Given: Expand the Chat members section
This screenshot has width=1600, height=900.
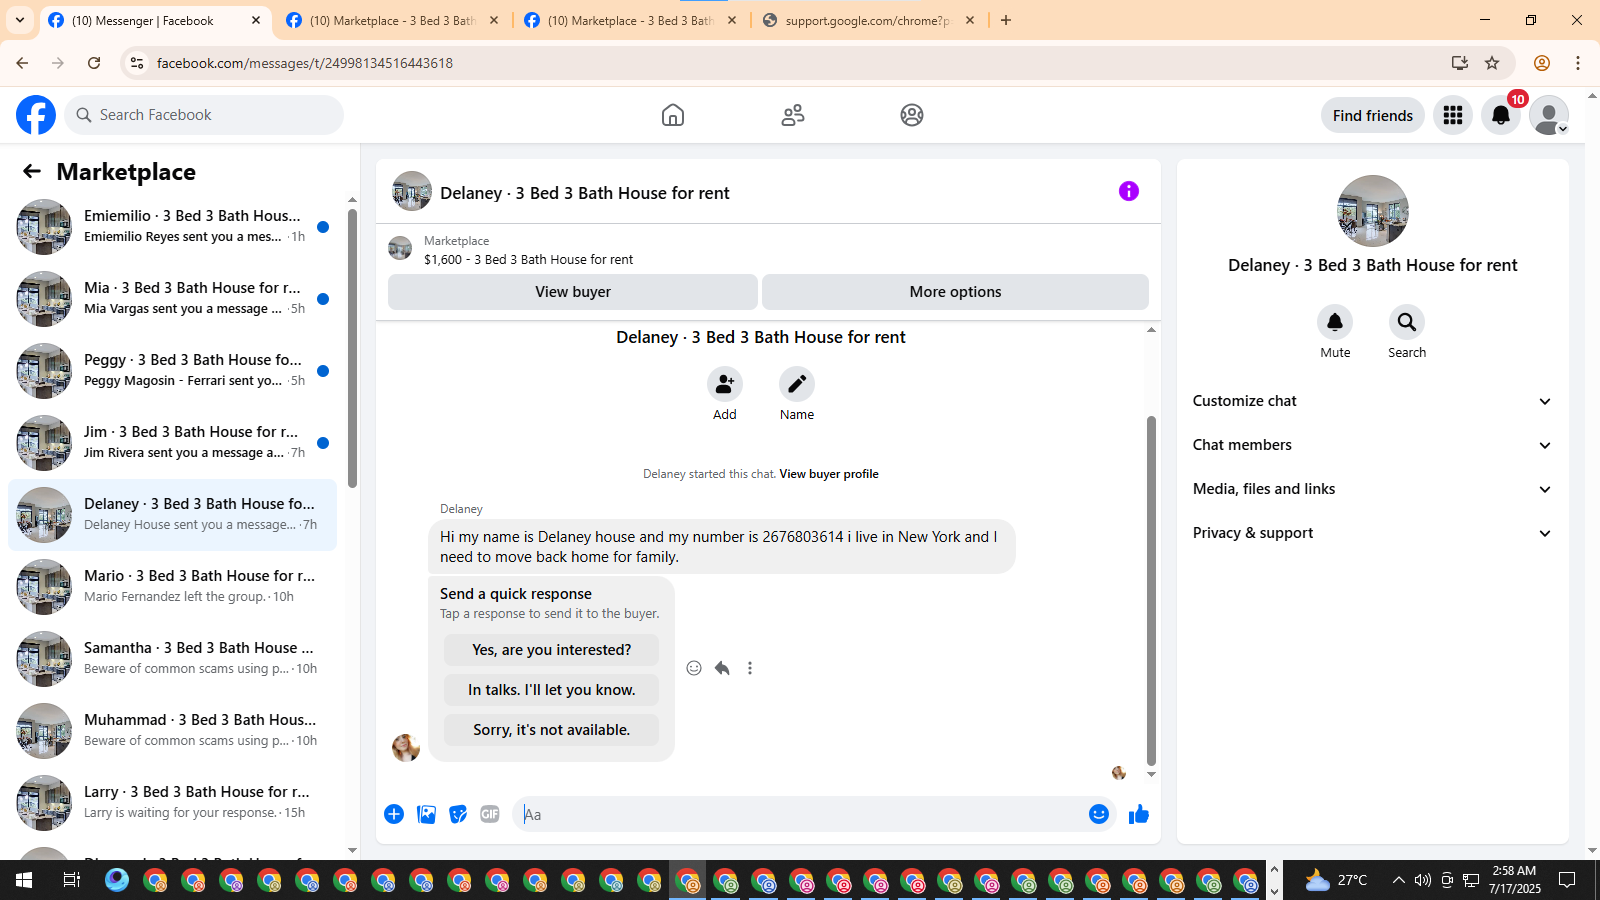Looking at the screenshot, I should click(1373, 445).
